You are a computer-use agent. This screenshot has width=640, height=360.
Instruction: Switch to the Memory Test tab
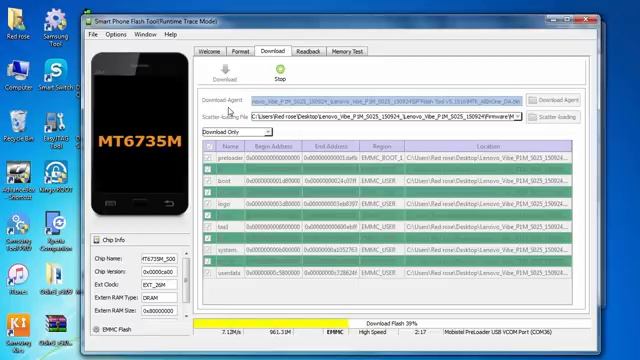(x=347, y=51)
